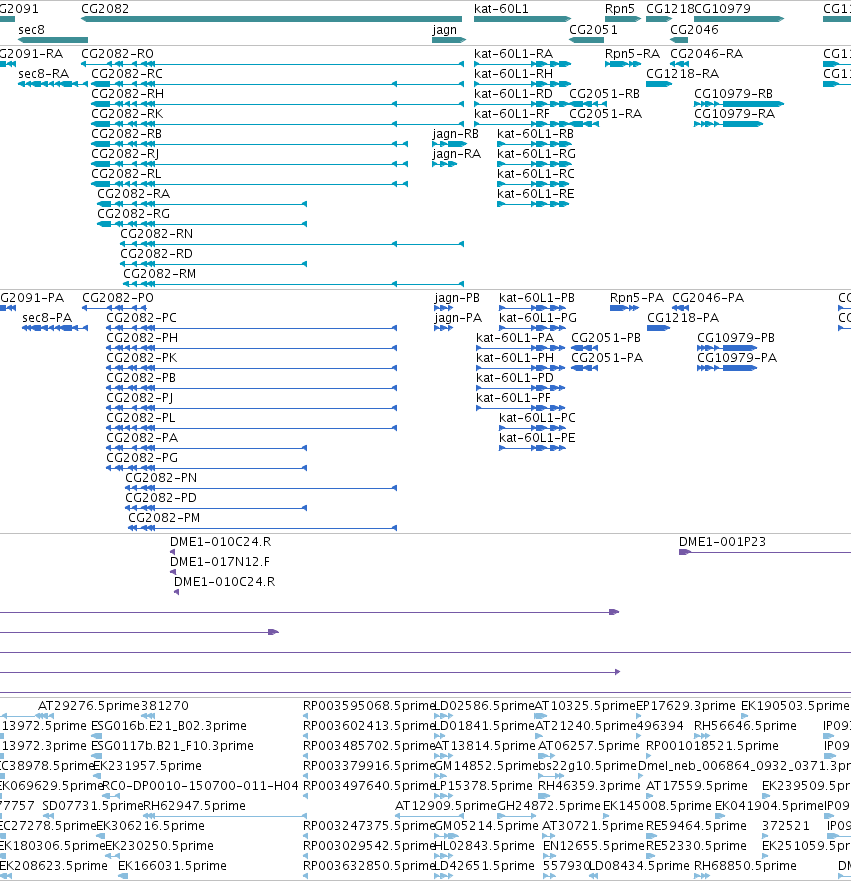
Task: Click the CG1218-RA transcript
Action: point(659,84)
